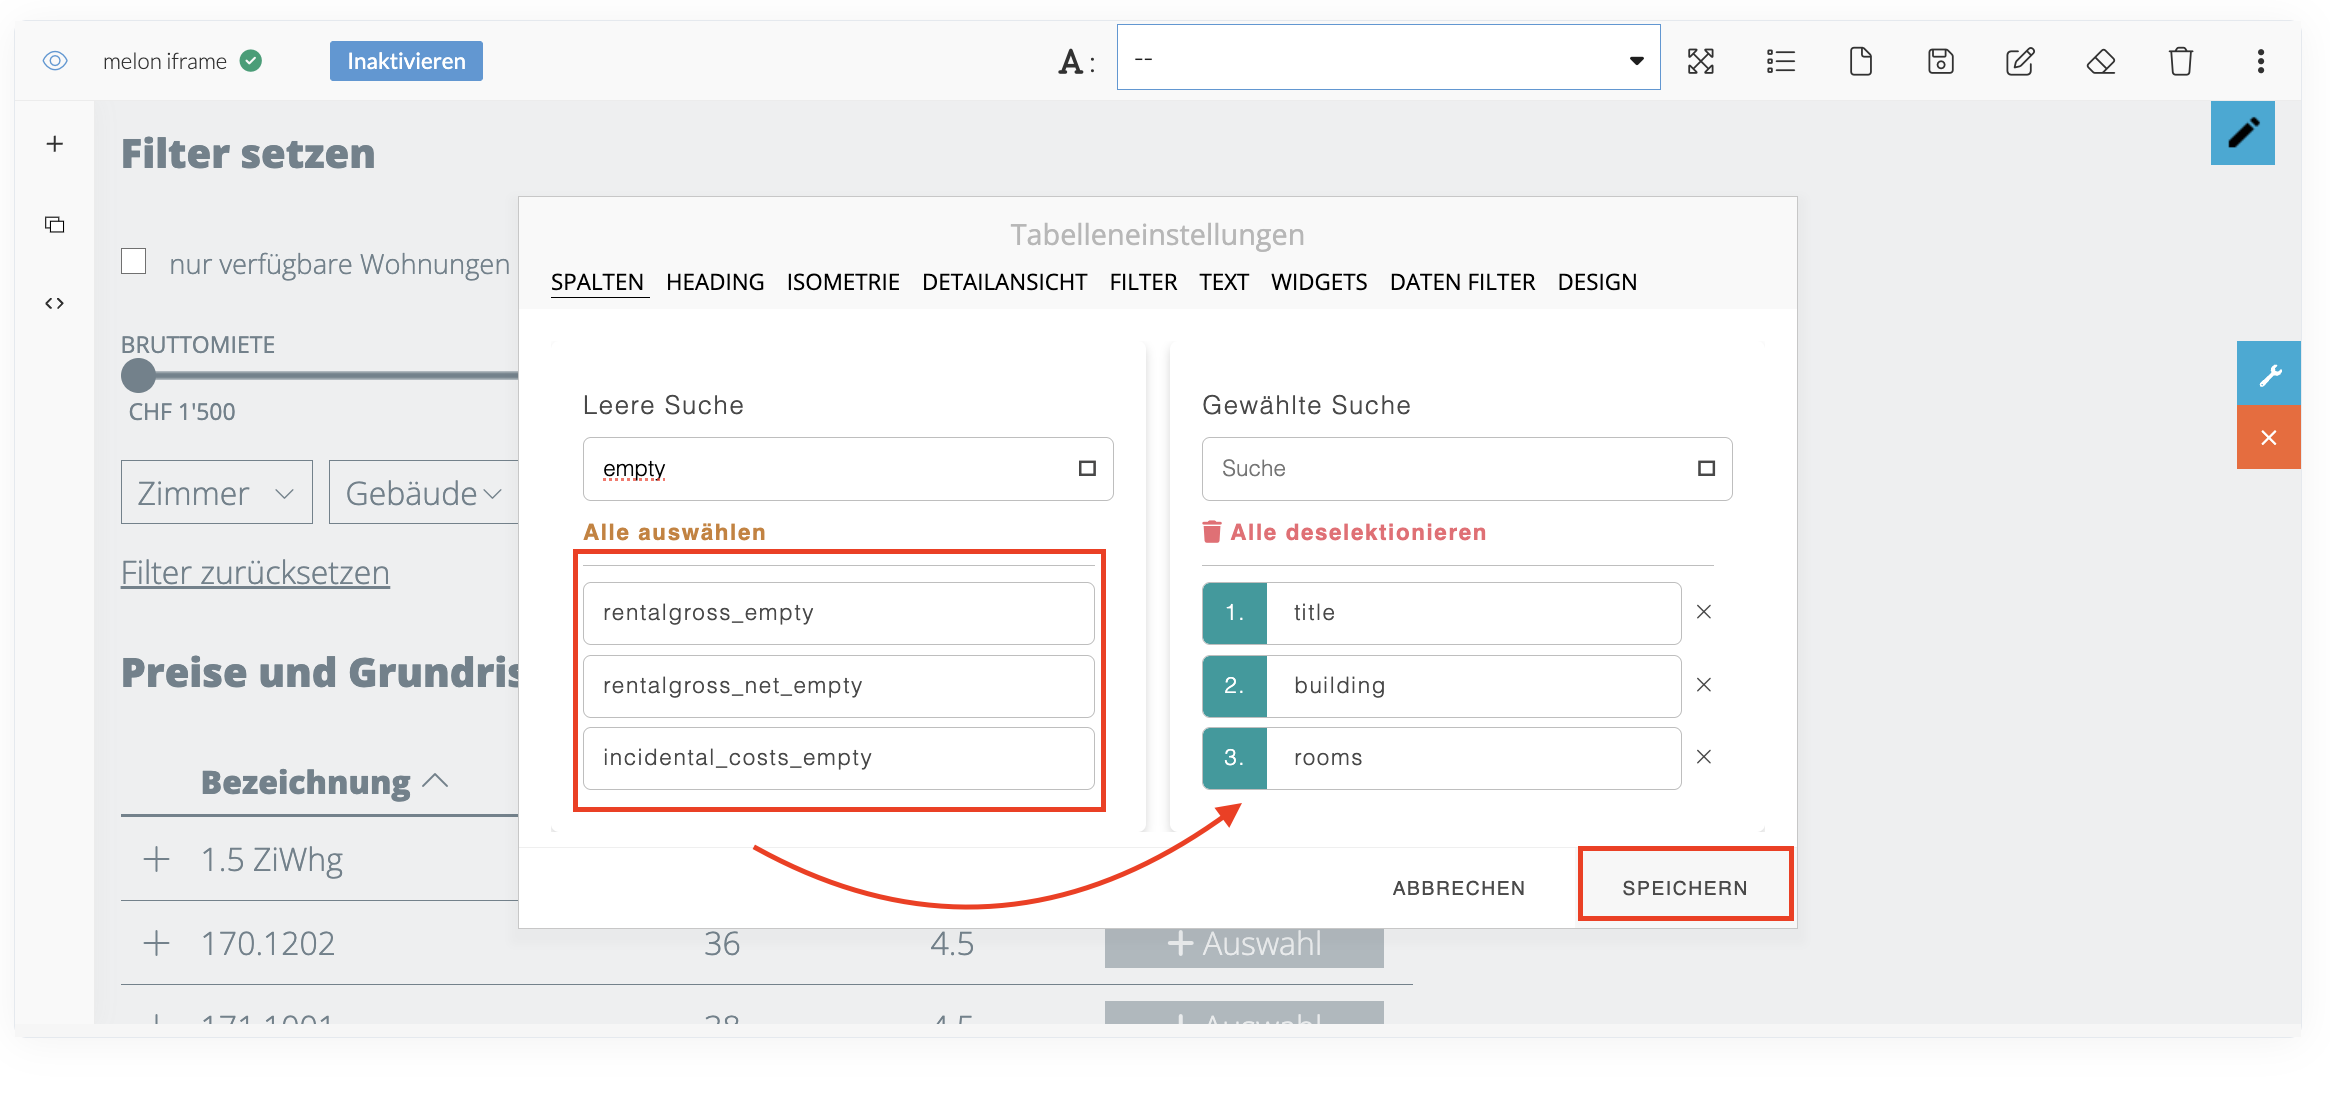Open the list view icon in the toolbar
The image size is (2330, 1096).
pos(1780,62)
